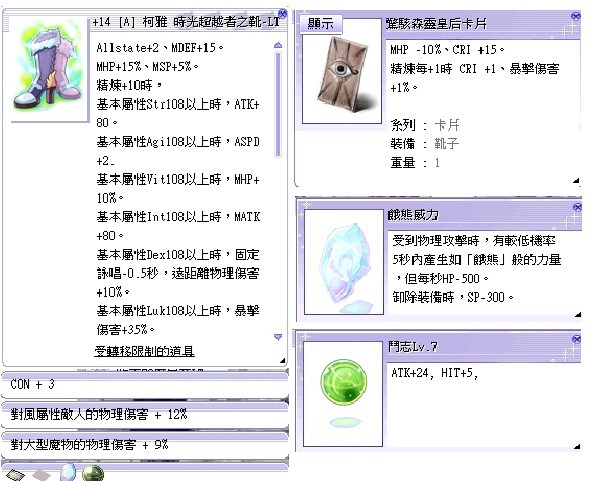Viewport: 594px width, 481px height.
Task: Click the '精煉+10時' line
Action: tap(129, 85)
